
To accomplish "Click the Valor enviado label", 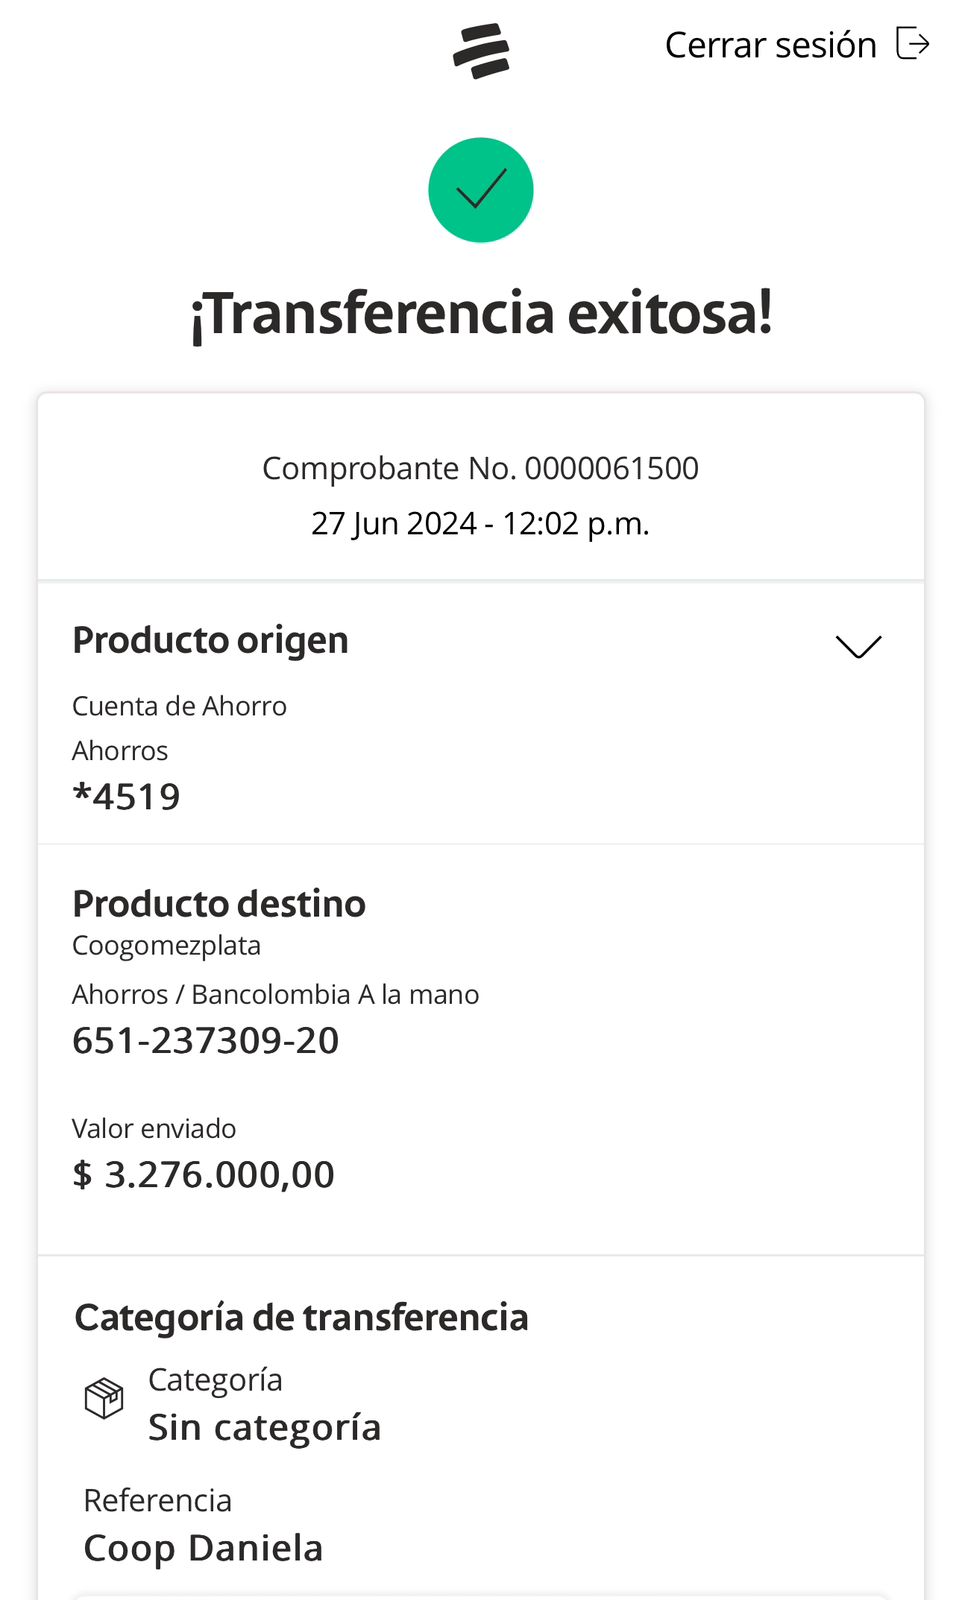I will click(x=154, y=1128).
